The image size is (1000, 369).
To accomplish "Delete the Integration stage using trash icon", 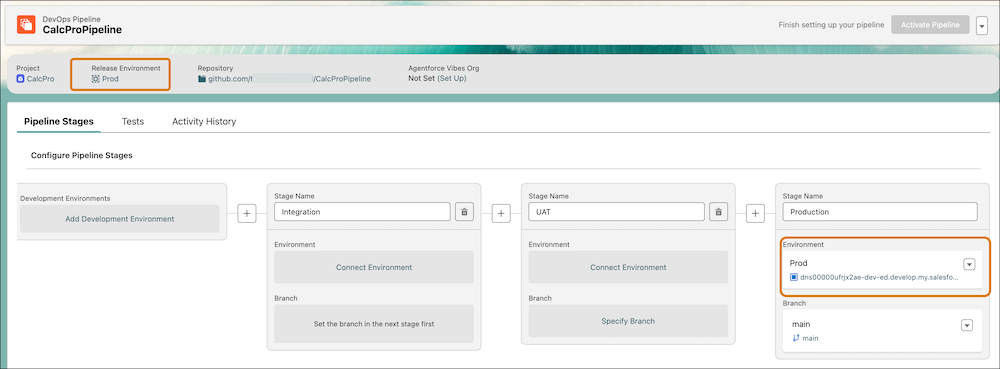I will [464, 212].
